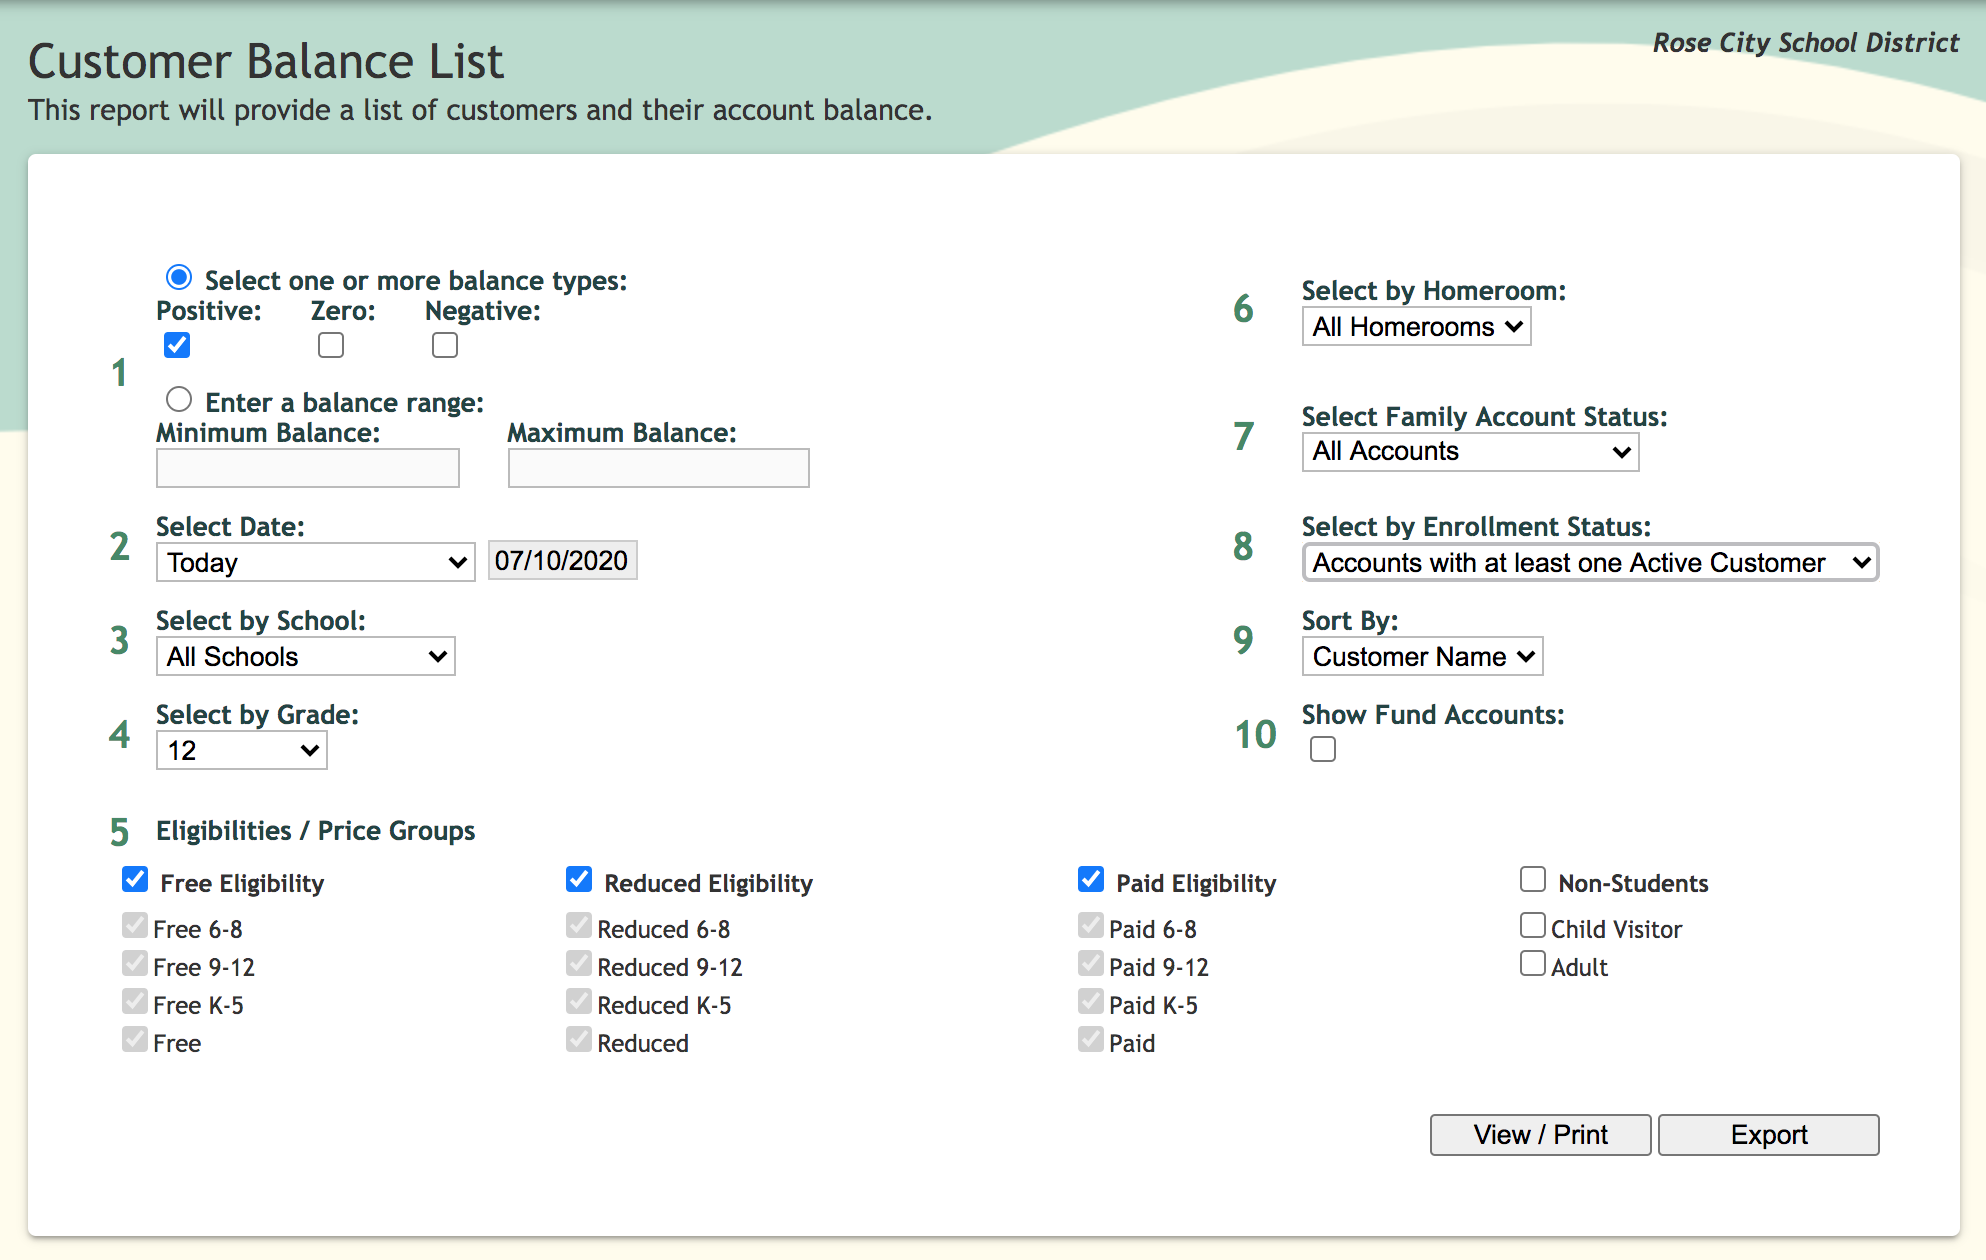This screenshot has height=1260, width=1986.
Task: Open the Select by Grade dropdown
Action: point(241,751)
